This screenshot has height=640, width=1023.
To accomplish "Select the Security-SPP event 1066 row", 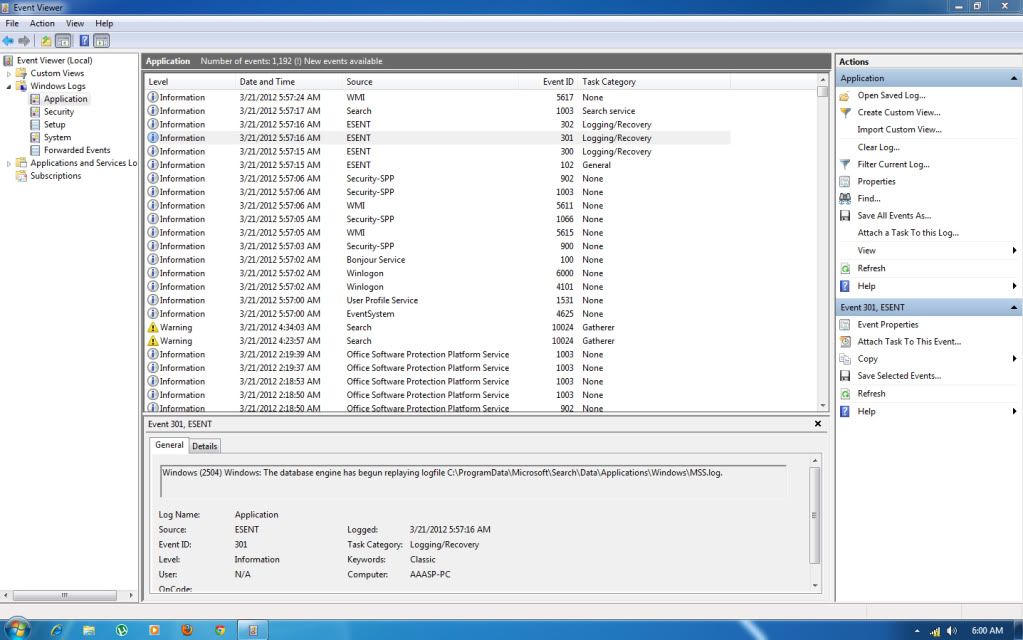I will tap(437, 219).
